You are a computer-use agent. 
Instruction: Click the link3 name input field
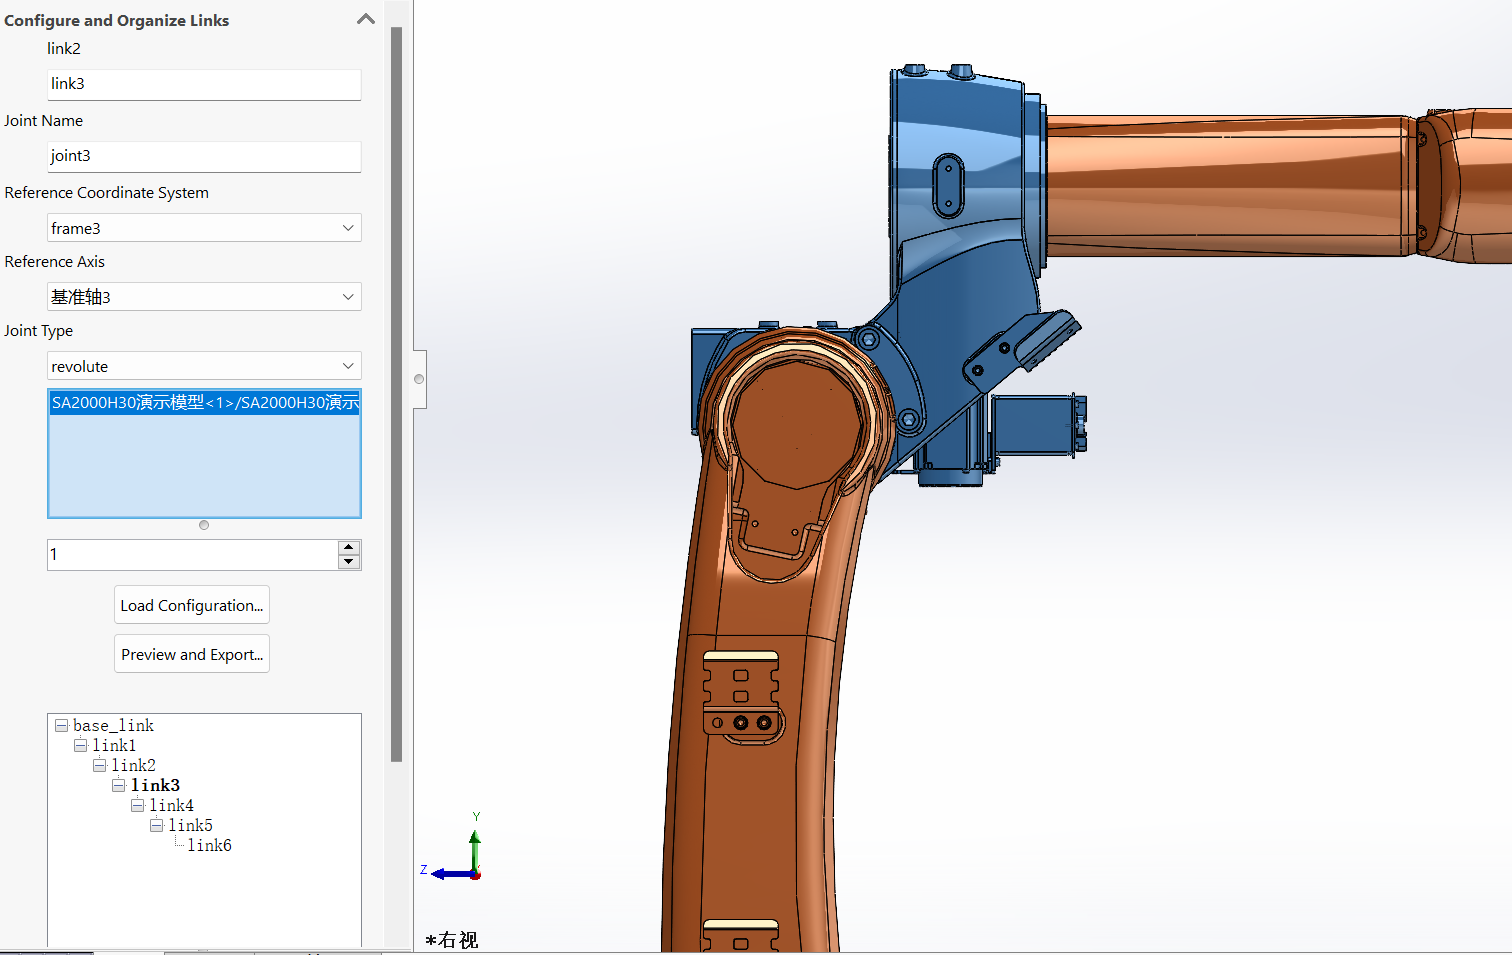point(203,84)
